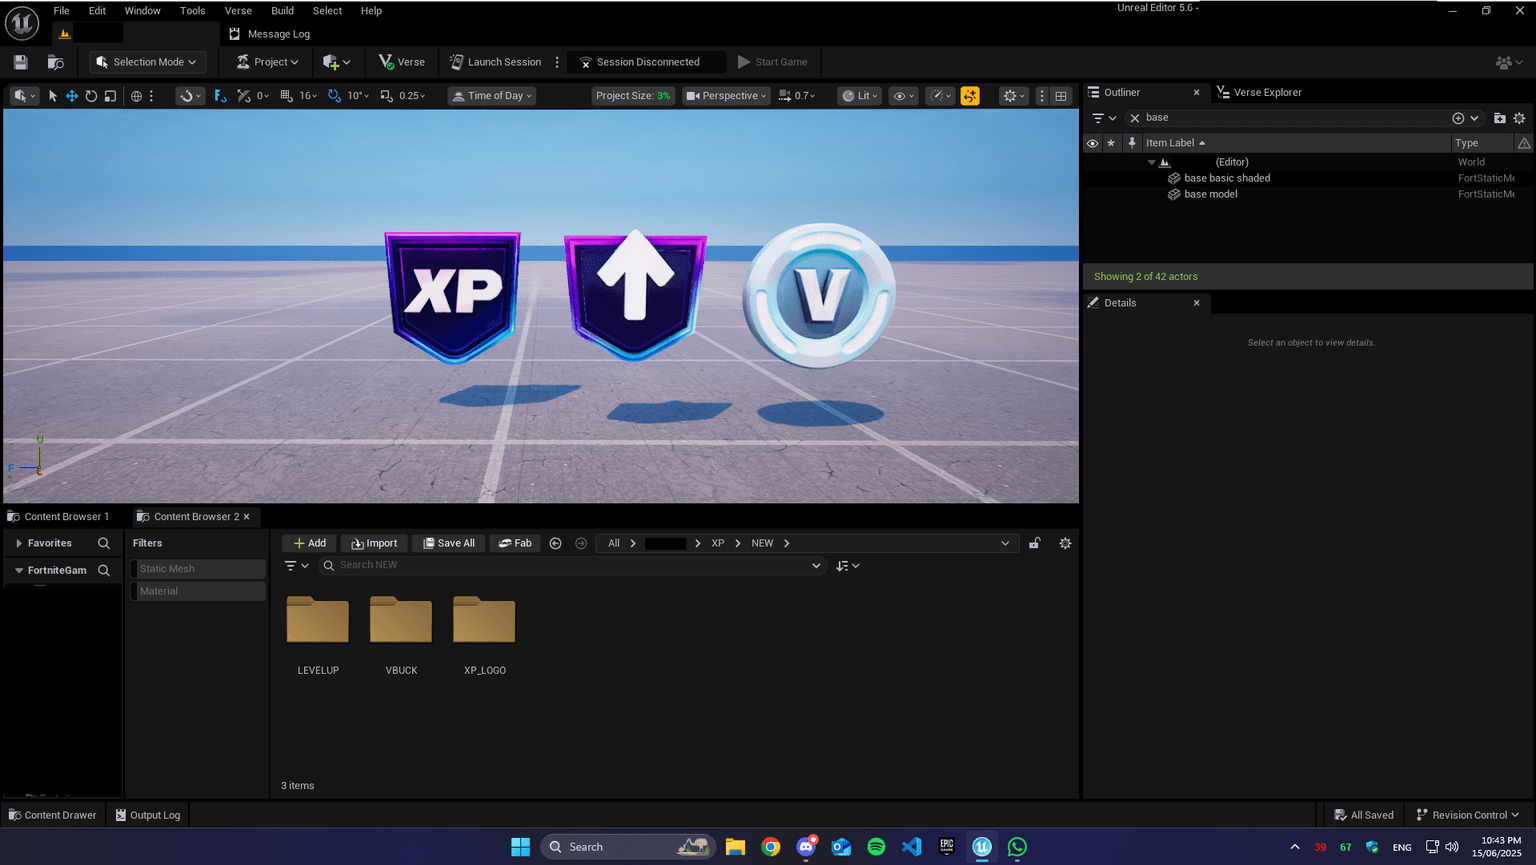The height and width of the screenshot is (865, 1536).
Task: Expand the Favorites section
Action: (19, 543)
